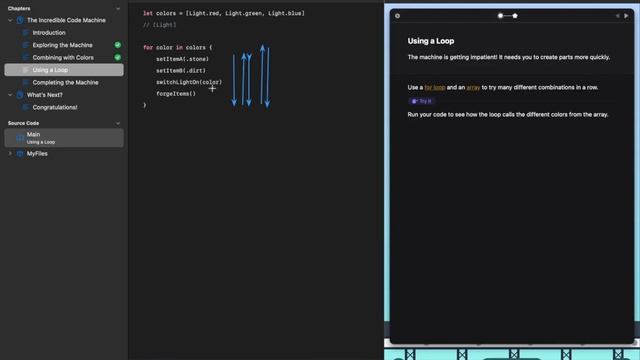Image resolution: width=640 pixels, height=360 pixels.
Task: Click the setItemB(.dirt) code line
Action: click(x=181, y=71)
